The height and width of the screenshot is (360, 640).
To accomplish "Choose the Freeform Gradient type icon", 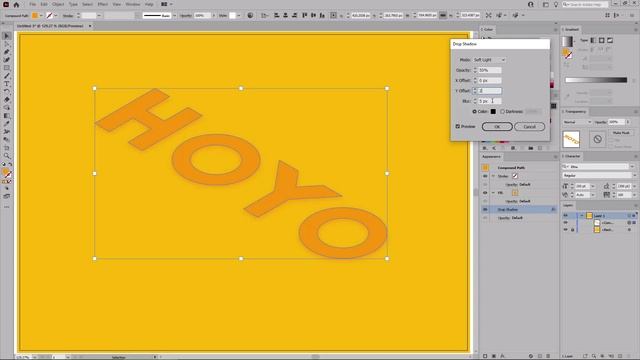I will (610, 40).
